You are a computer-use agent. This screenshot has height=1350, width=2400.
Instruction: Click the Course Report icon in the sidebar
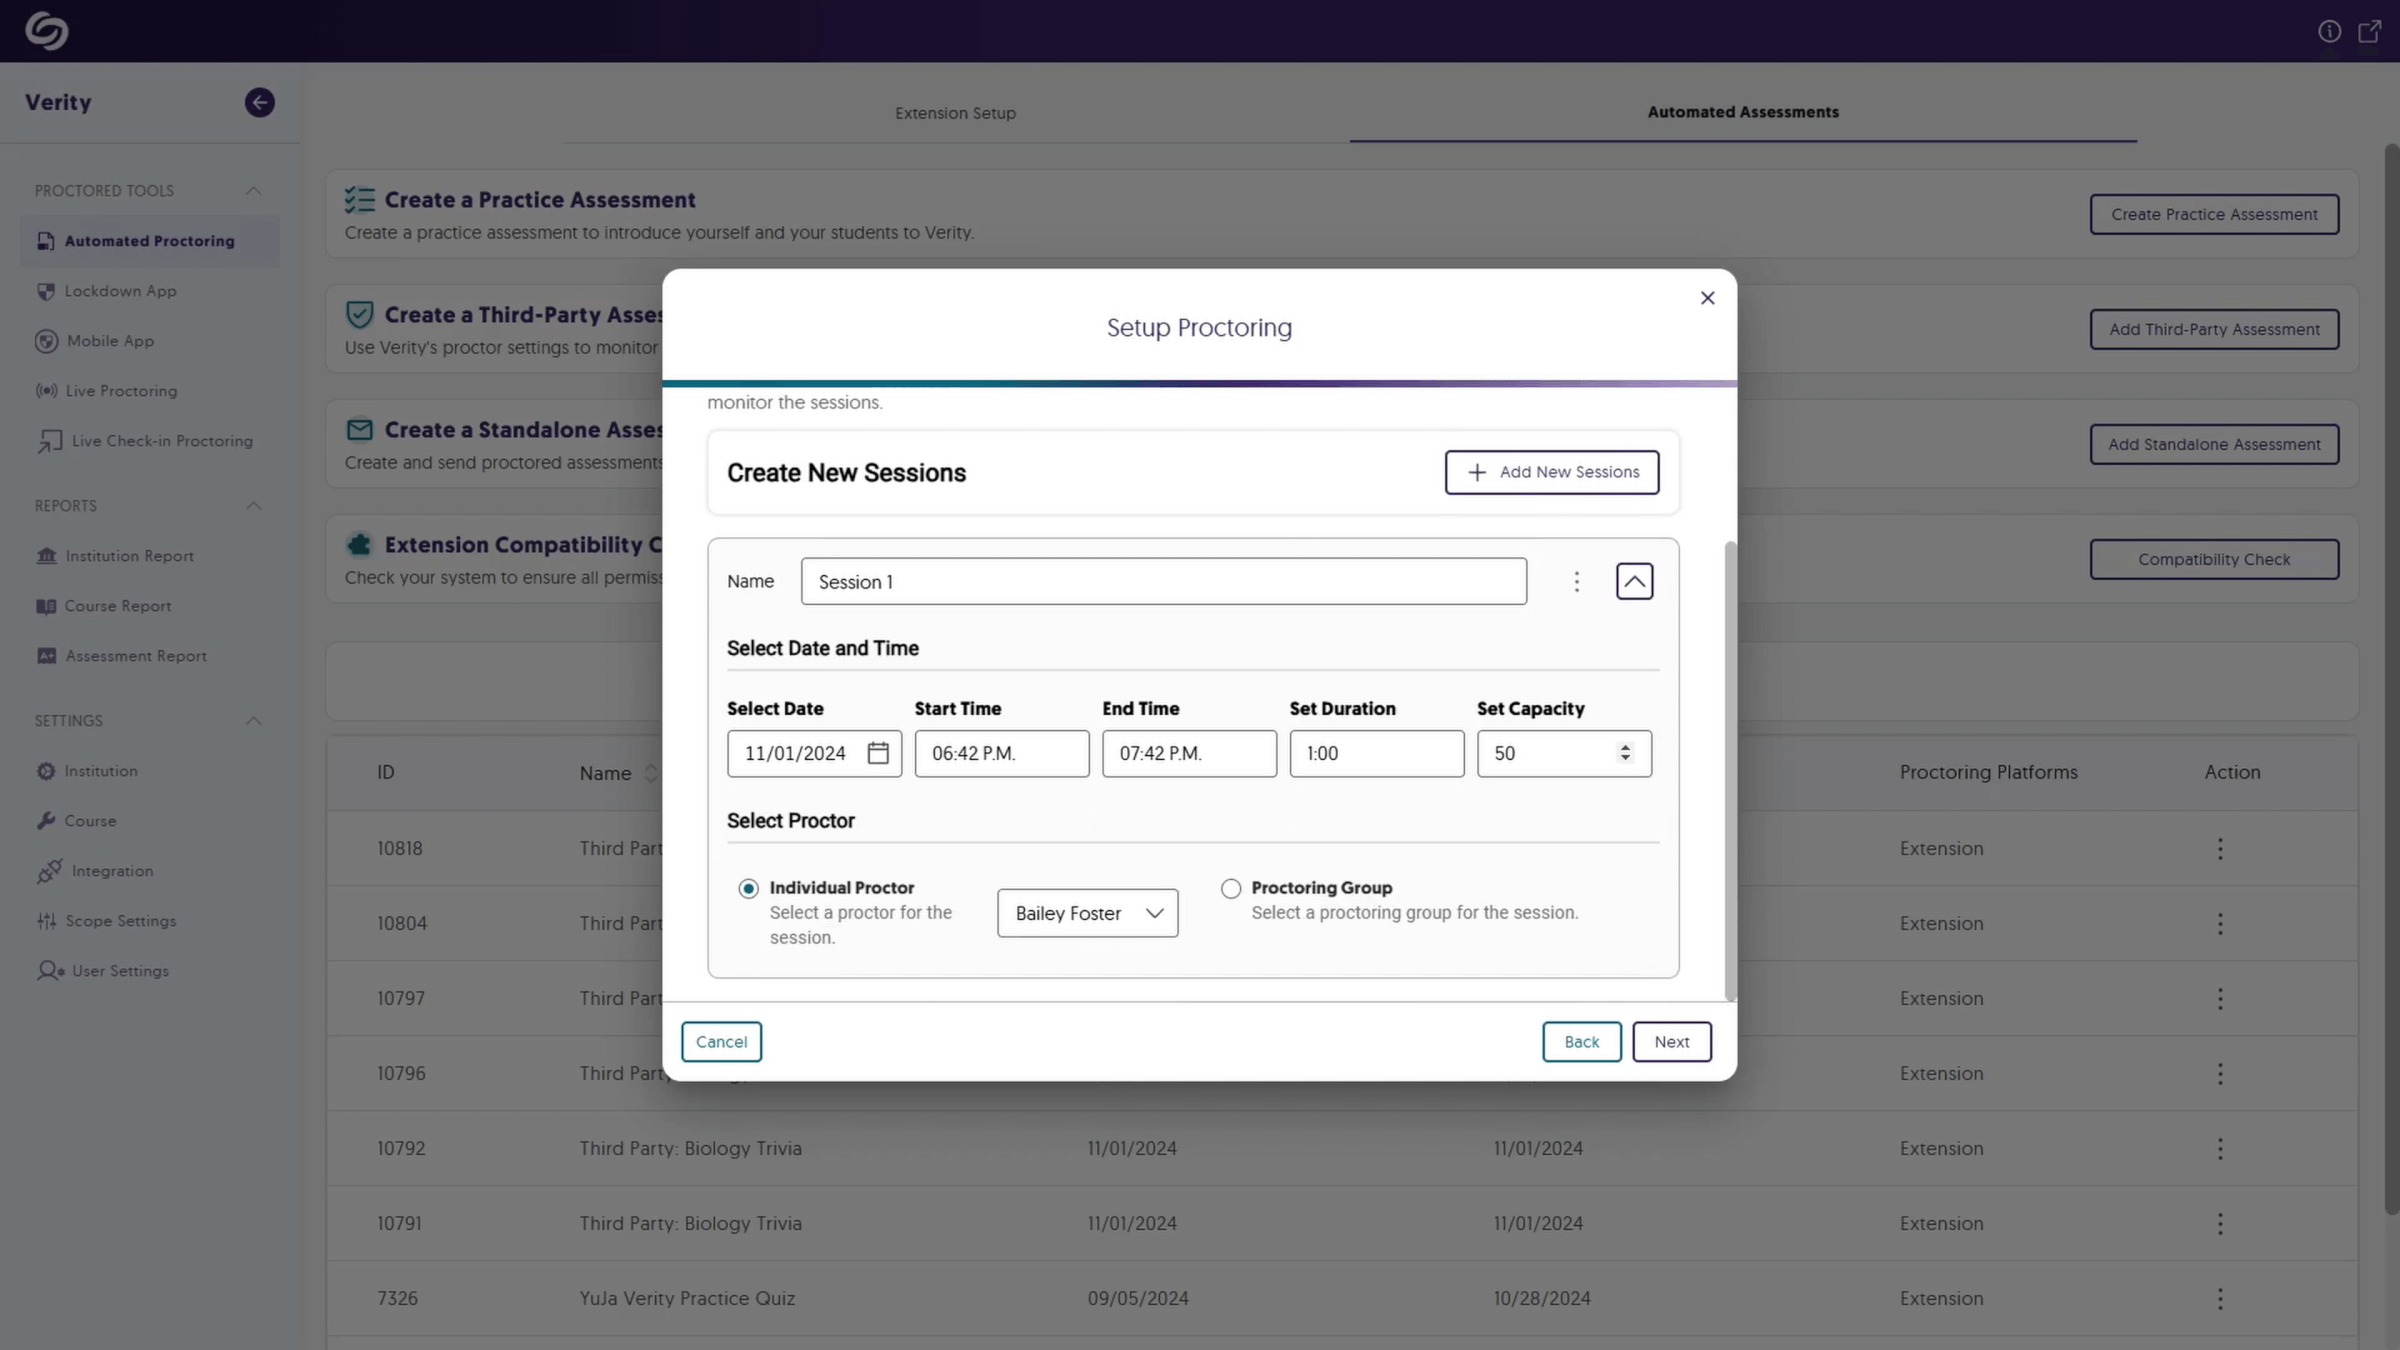coord(46,606)
